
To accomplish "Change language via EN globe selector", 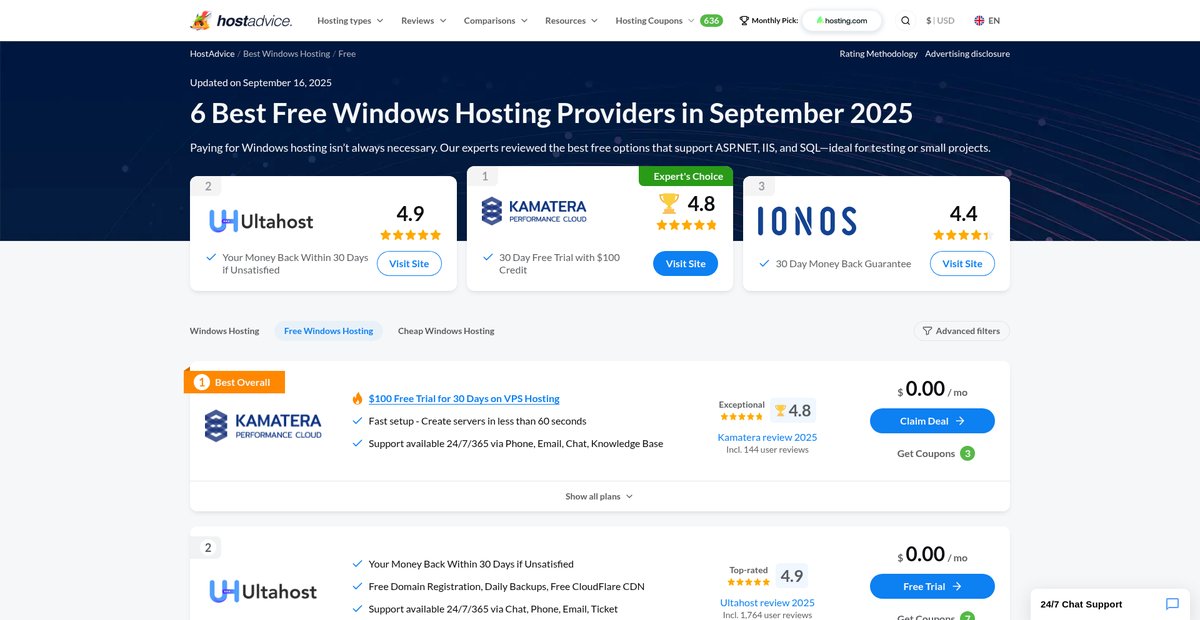I will click(x=987, y=20).
